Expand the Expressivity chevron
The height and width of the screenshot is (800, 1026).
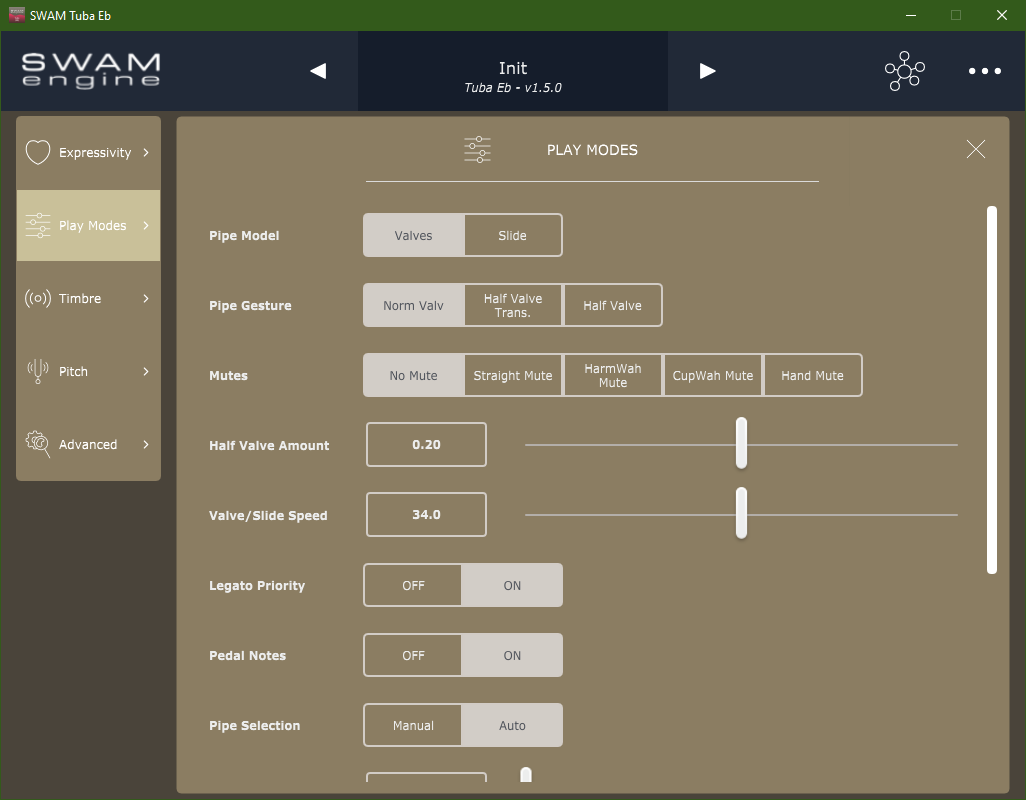[x=146, y=152]
